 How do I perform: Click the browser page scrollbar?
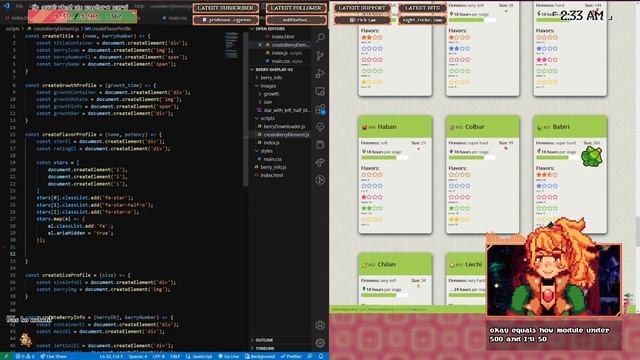(x=638, y=231)
